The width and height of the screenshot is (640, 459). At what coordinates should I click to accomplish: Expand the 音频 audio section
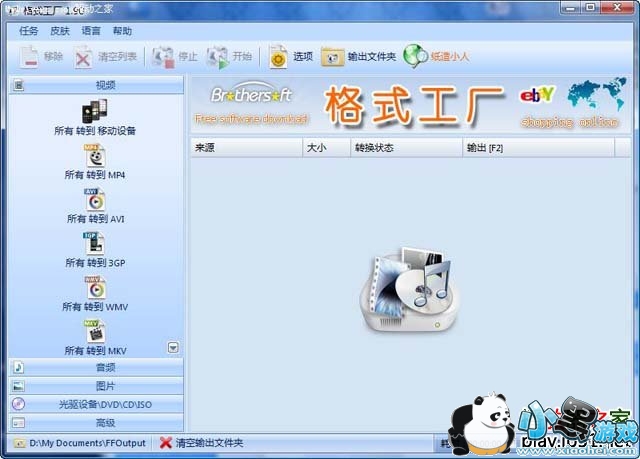[x=96, y=367]
